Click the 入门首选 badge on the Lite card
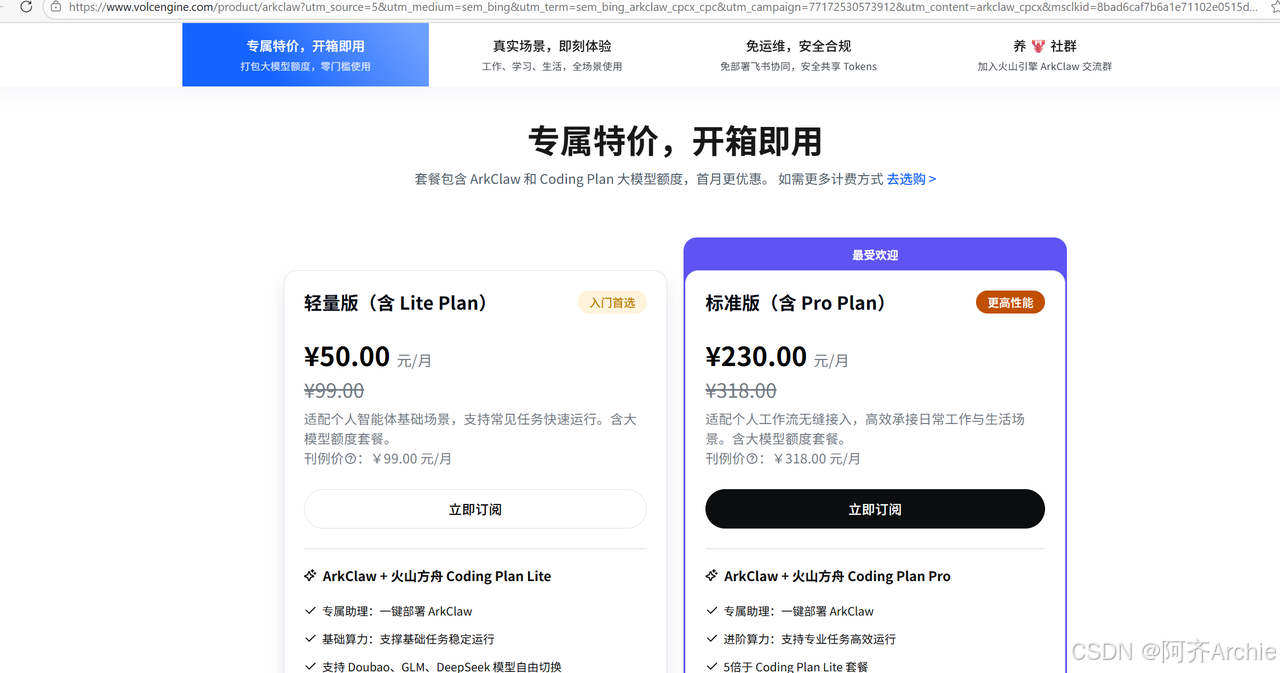This screenshot has height=673, width=1280. pos(611,301)
